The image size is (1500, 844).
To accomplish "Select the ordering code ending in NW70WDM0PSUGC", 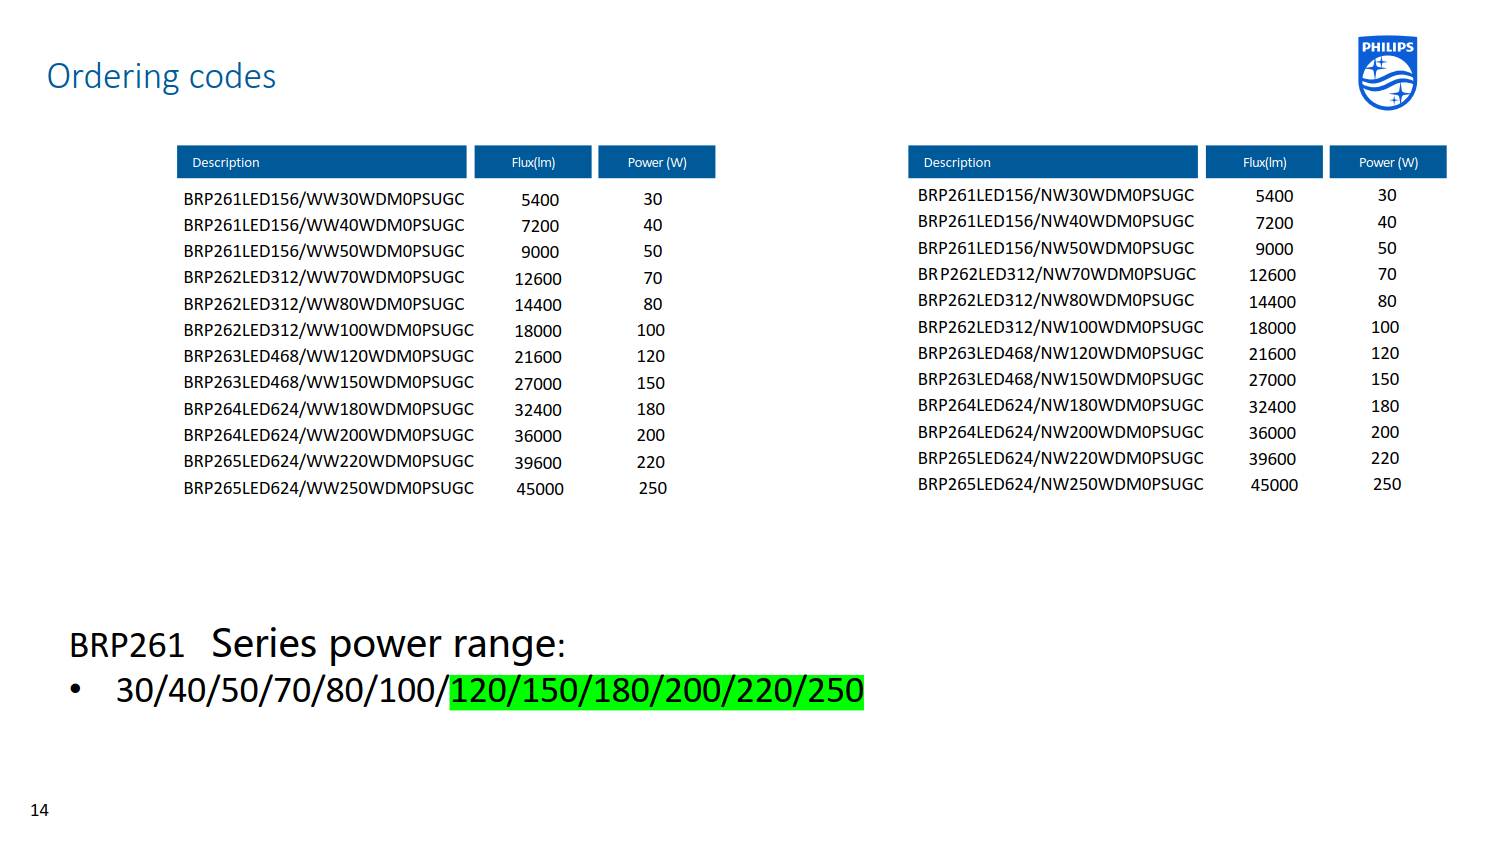I will (x=1057, y=274).
